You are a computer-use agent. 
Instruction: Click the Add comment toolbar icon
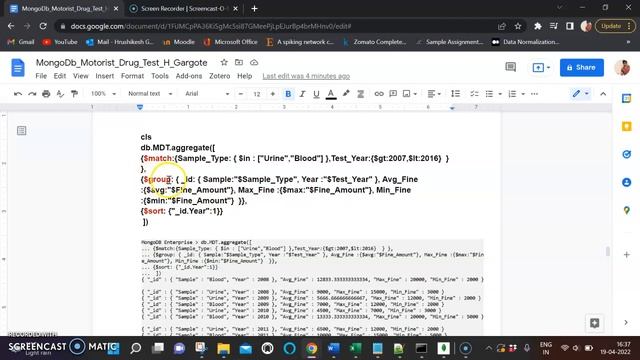393,94
